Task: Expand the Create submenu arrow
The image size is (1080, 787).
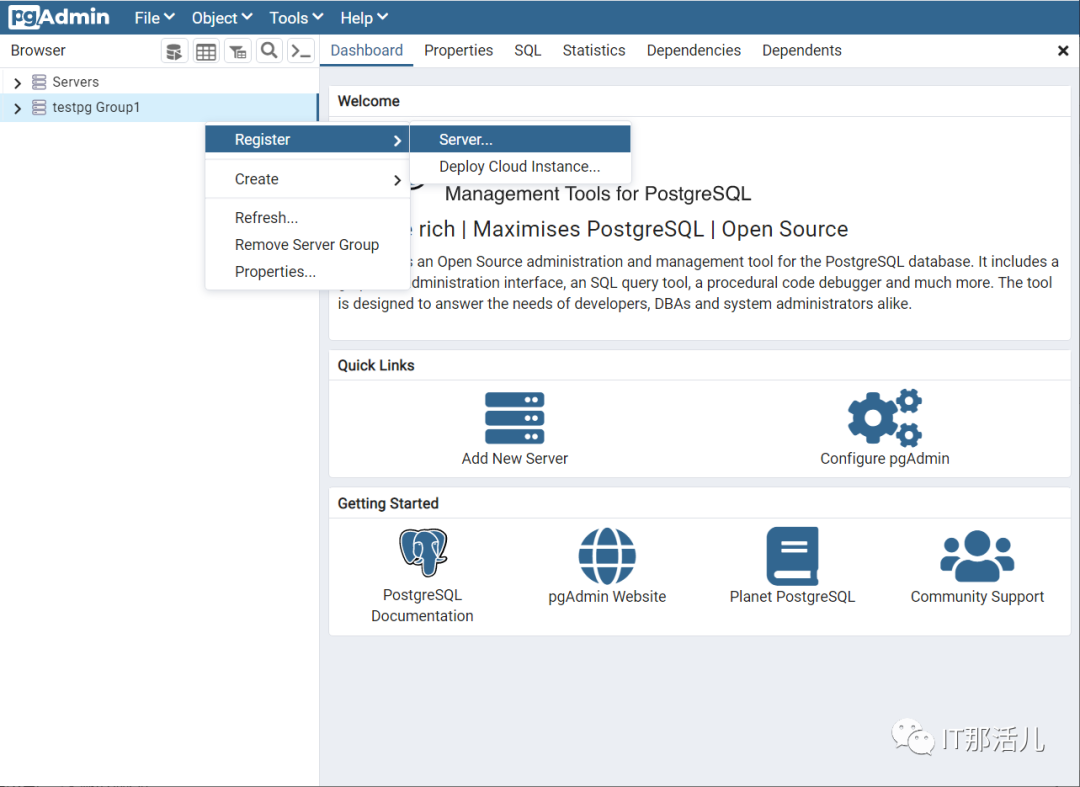Action: [x=397, y=180]
